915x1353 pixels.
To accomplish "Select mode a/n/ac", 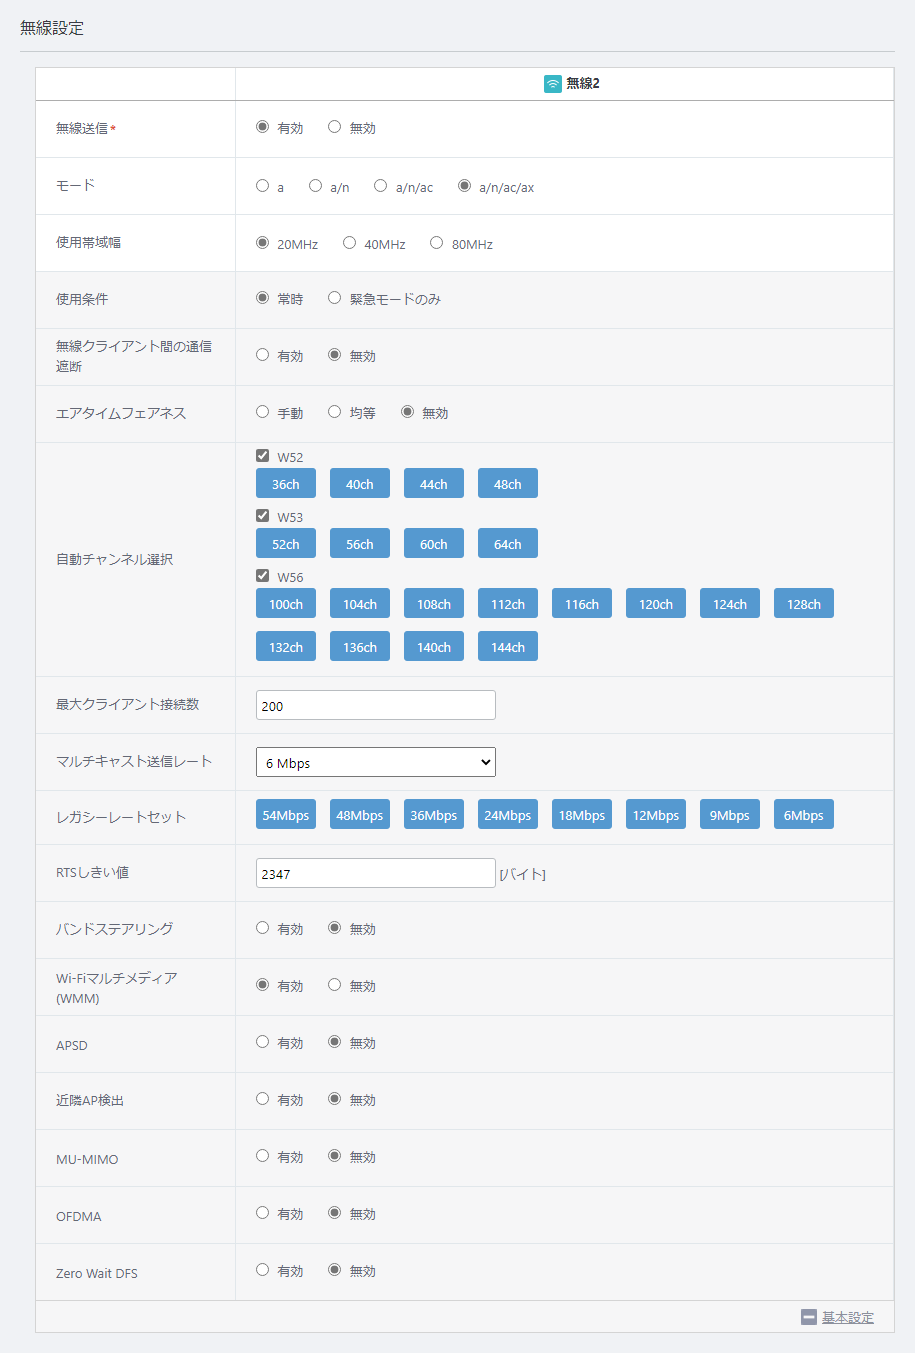I will click(x=380, y=186).
